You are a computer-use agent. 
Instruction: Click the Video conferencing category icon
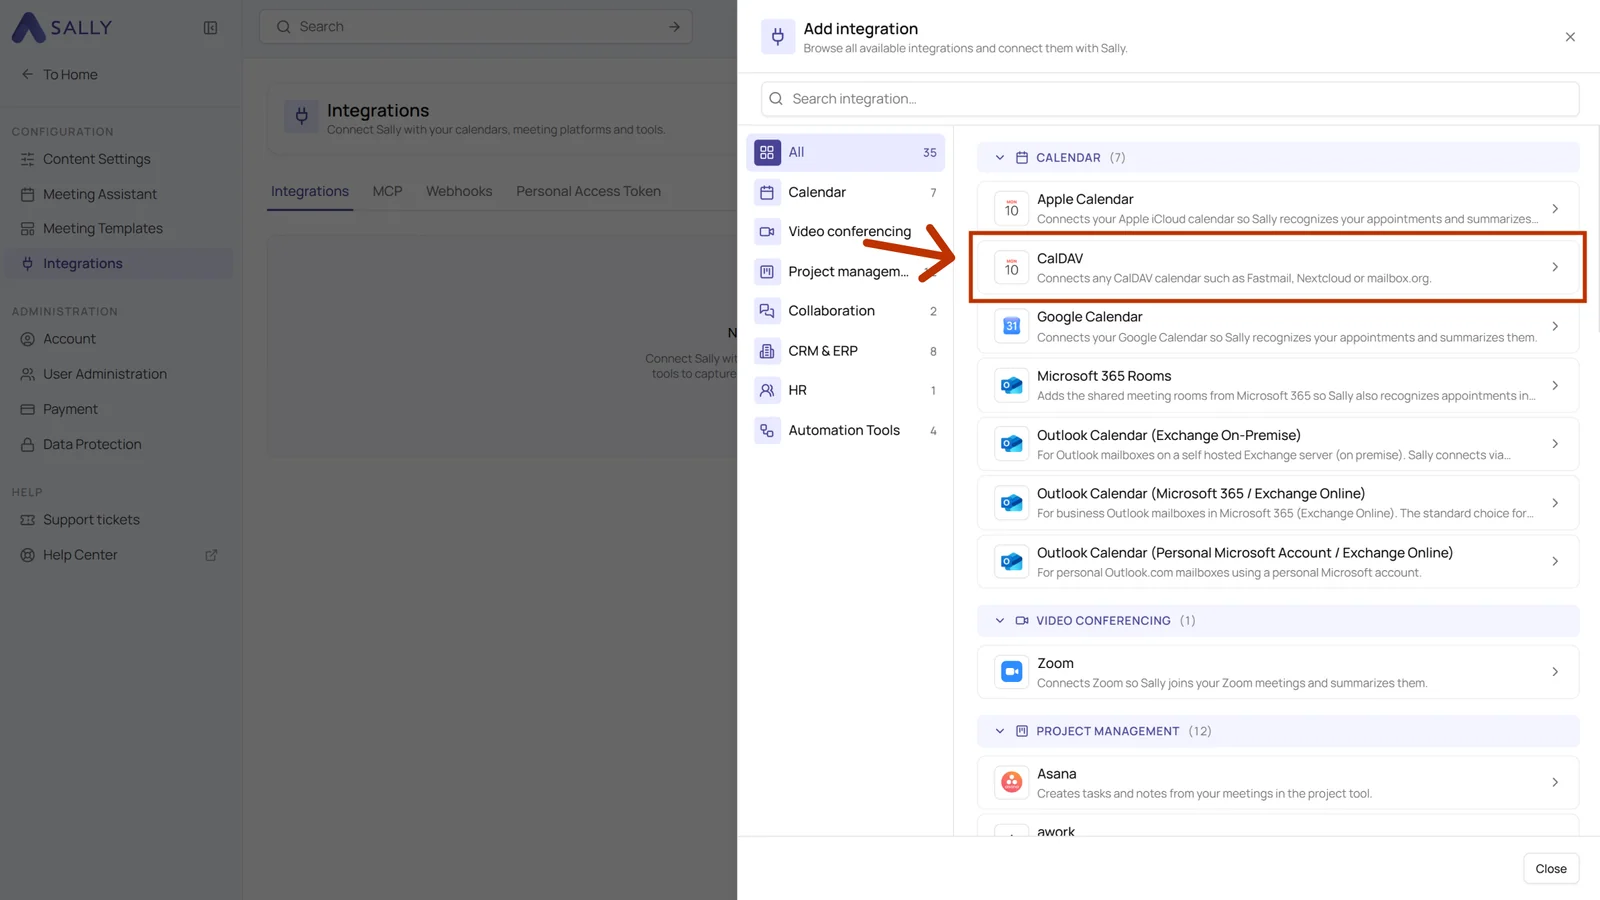coord(767,231)
